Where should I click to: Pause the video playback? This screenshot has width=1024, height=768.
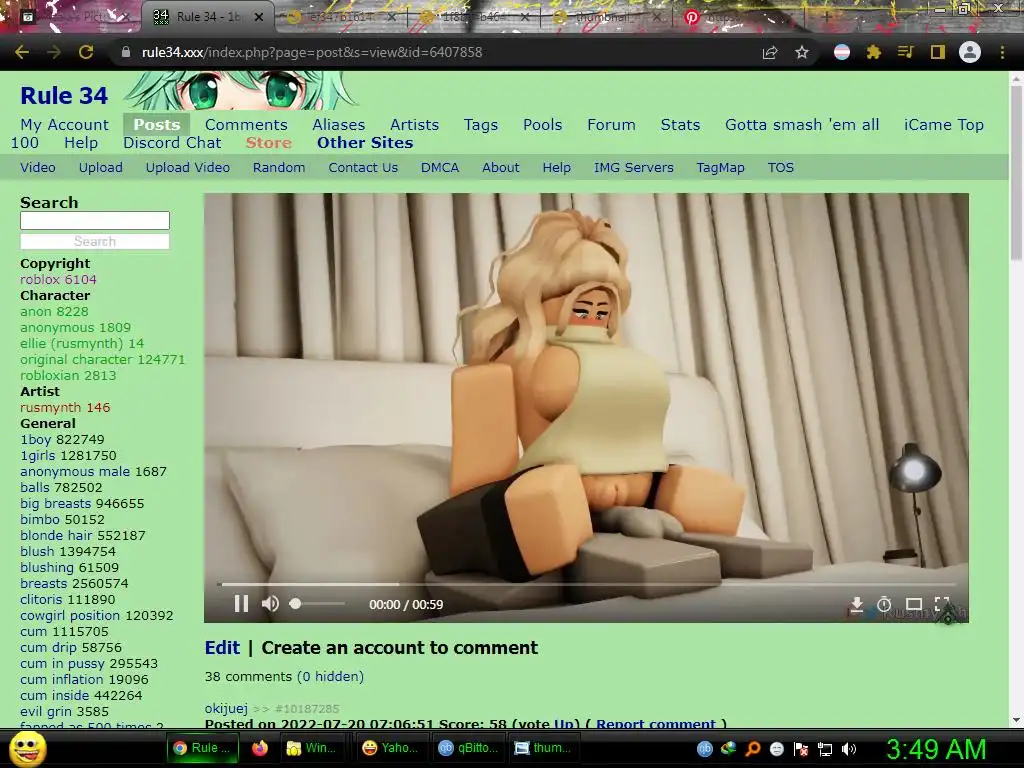241,604
